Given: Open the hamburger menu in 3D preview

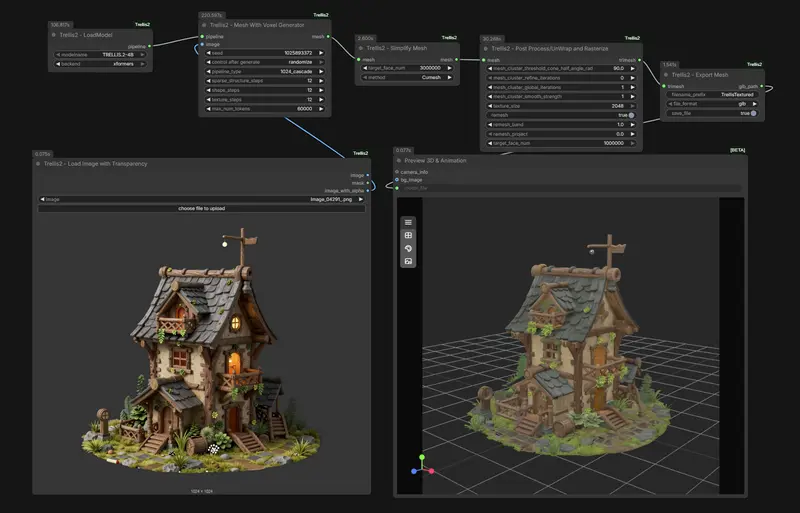Looking at the screenshot, I should [408, 222].
